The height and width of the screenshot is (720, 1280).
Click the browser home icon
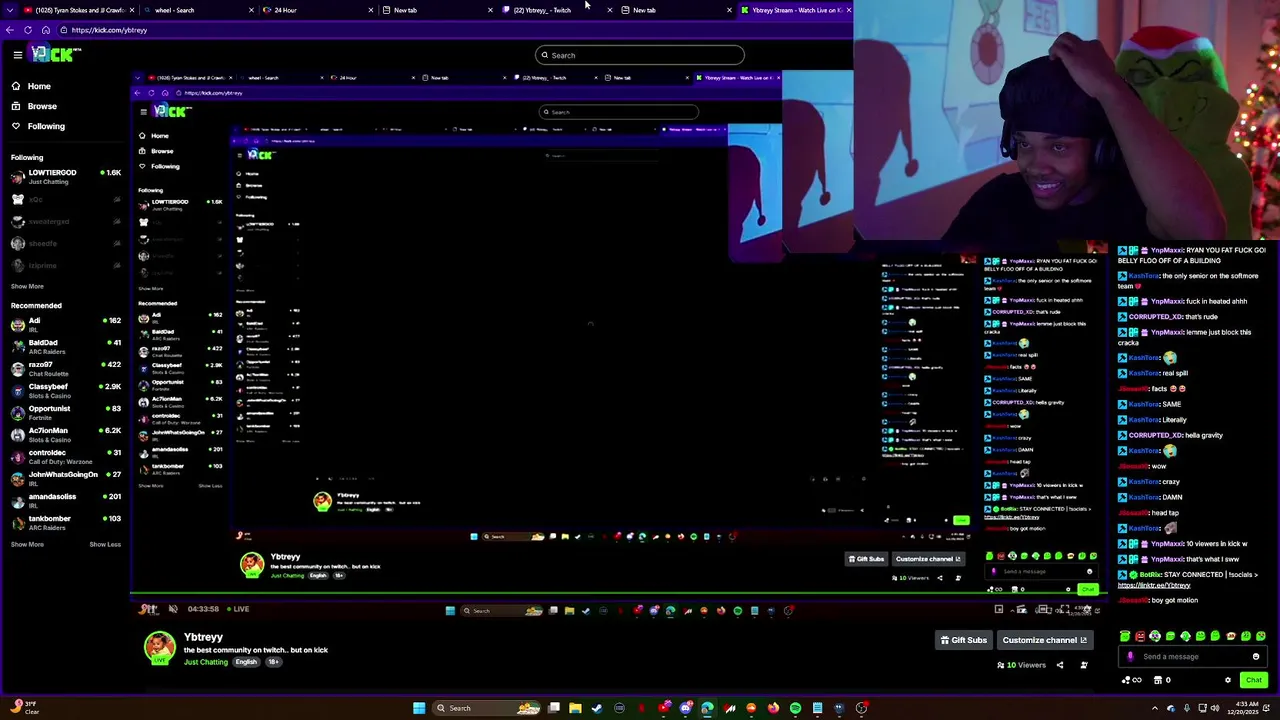point(46,30)
